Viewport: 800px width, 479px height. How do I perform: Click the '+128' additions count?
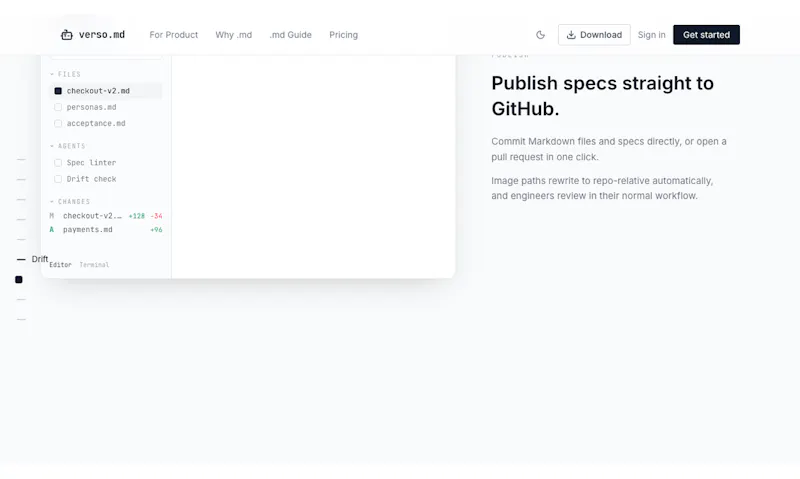tap(137, 216)
